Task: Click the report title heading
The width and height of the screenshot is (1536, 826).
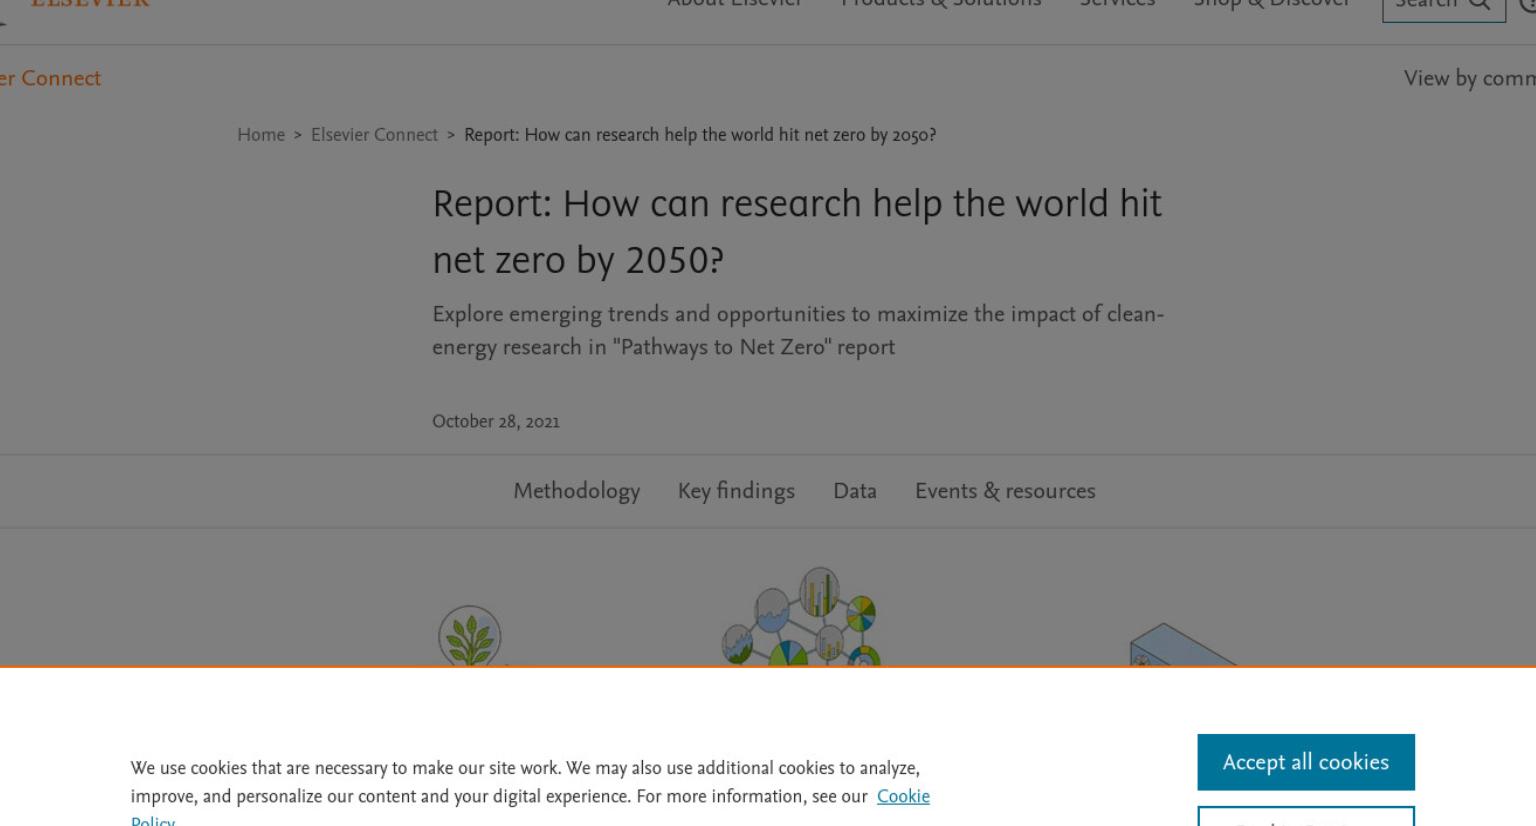Action: coord(797,232)
